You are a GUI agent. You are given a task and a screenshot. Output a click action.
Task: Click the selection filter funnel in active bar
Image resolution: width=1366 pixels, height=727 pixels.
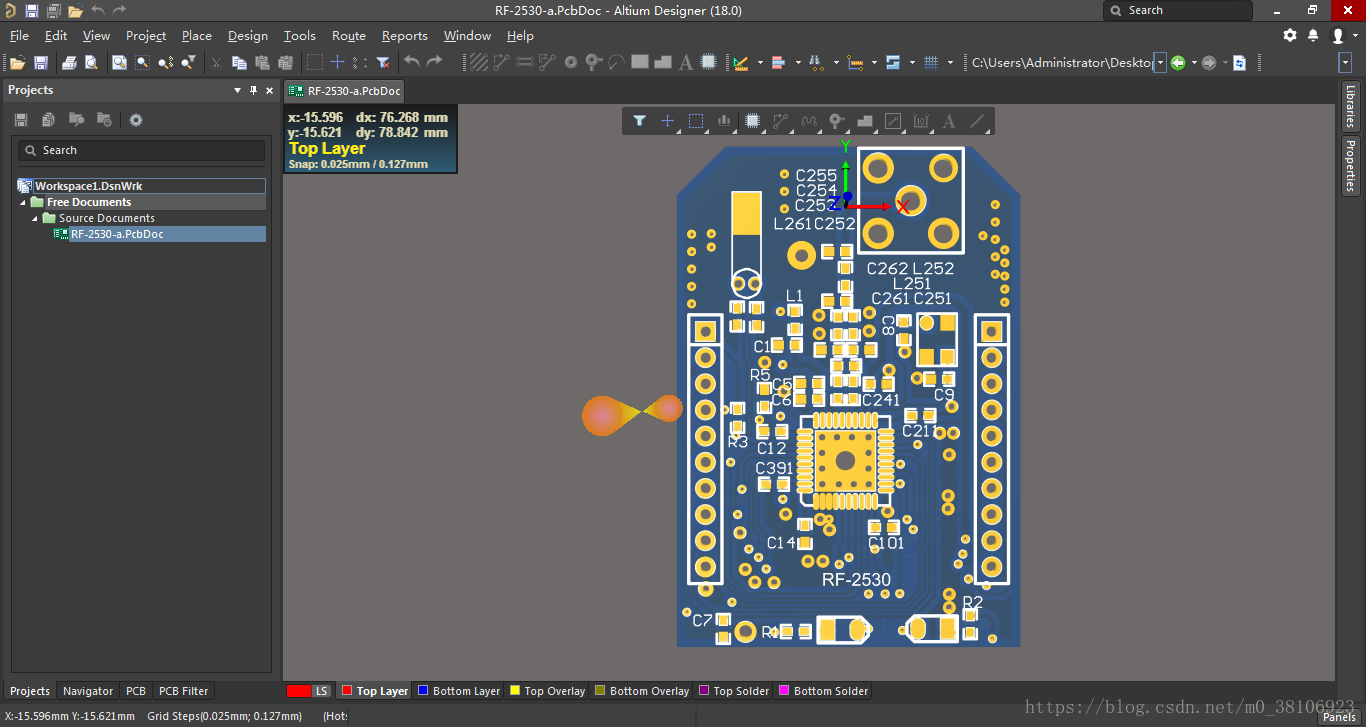click(640, 121)
